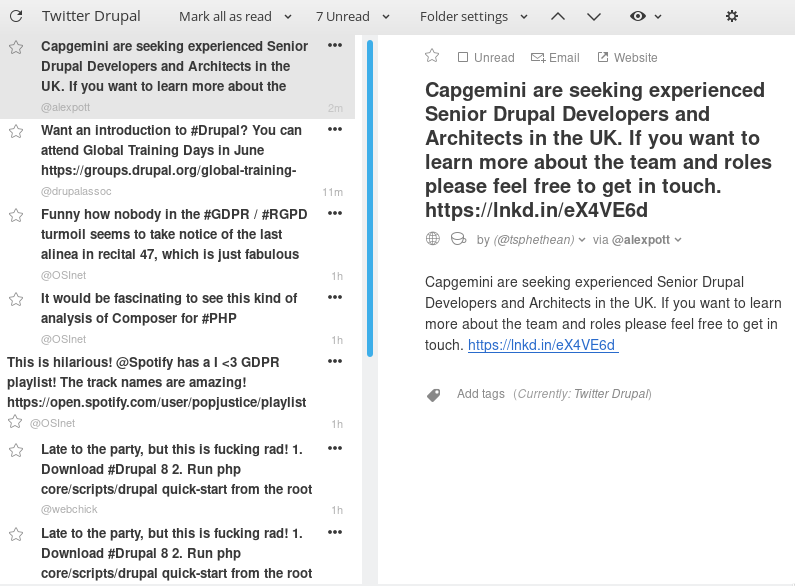The image size is (795, 586).
Task: Go to next article with down arrow
Action: [594, 17]
